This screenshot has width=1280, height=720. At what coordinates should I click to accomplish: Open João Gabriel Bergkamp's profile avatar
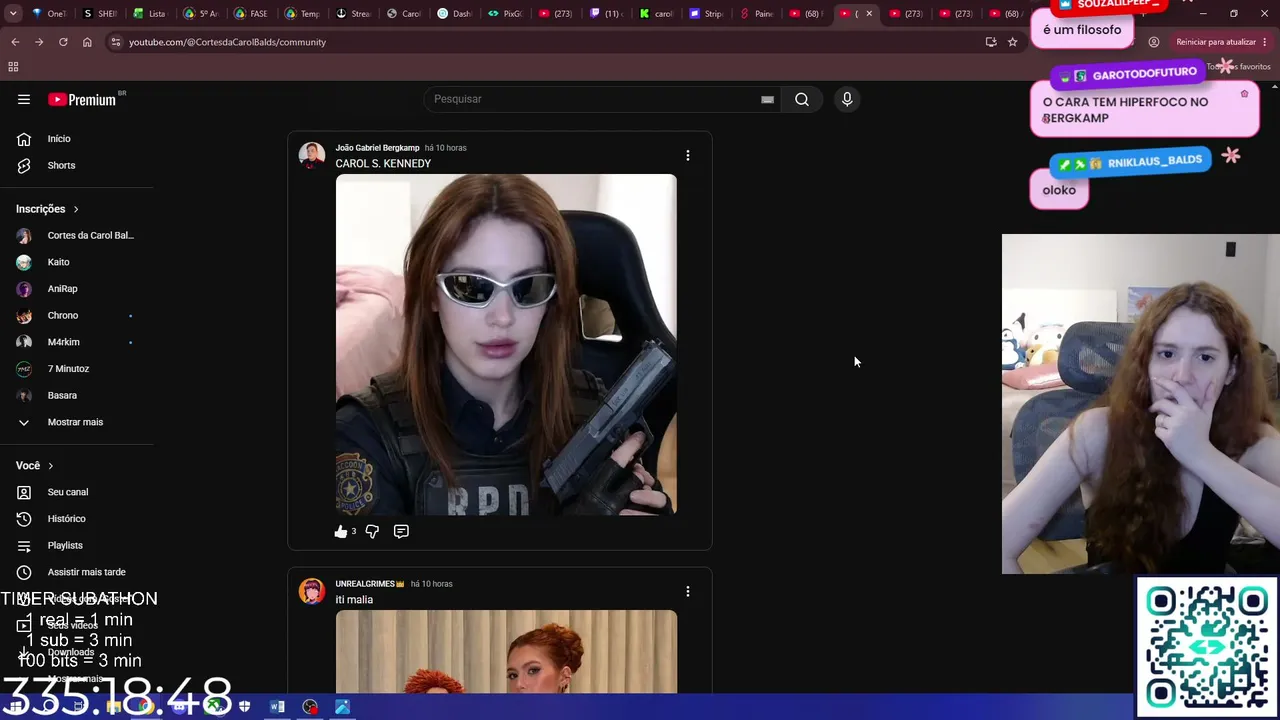312,155
